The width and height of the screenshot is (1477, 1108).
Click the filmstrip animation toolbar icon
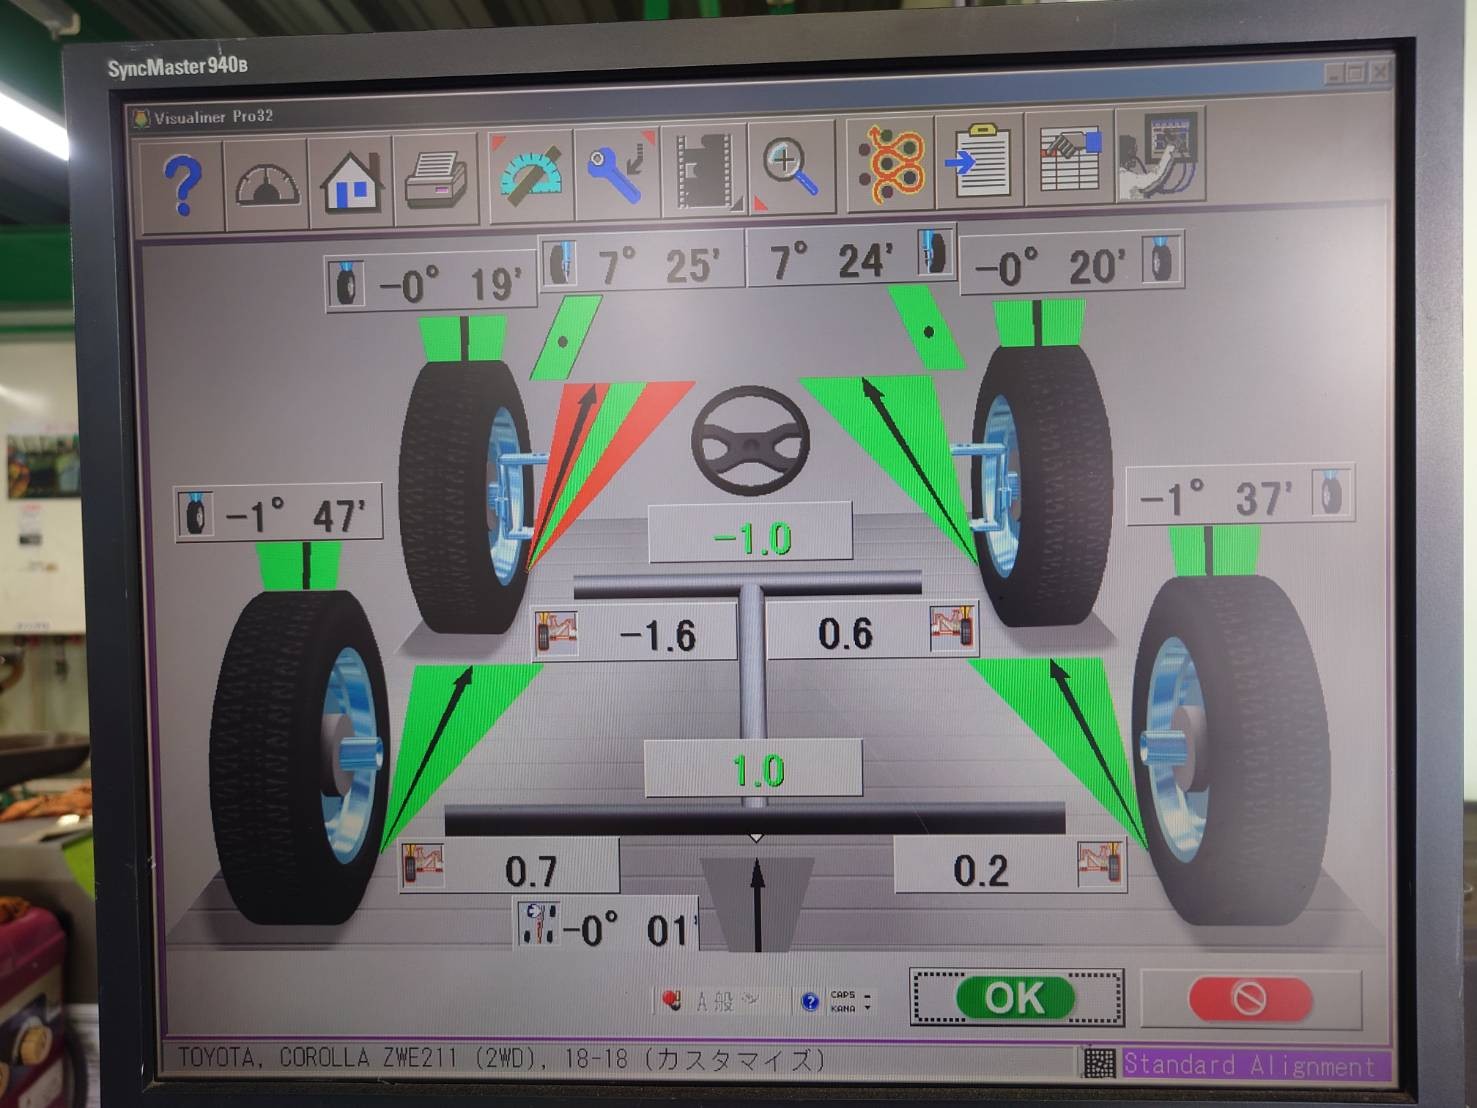[704, 172]
